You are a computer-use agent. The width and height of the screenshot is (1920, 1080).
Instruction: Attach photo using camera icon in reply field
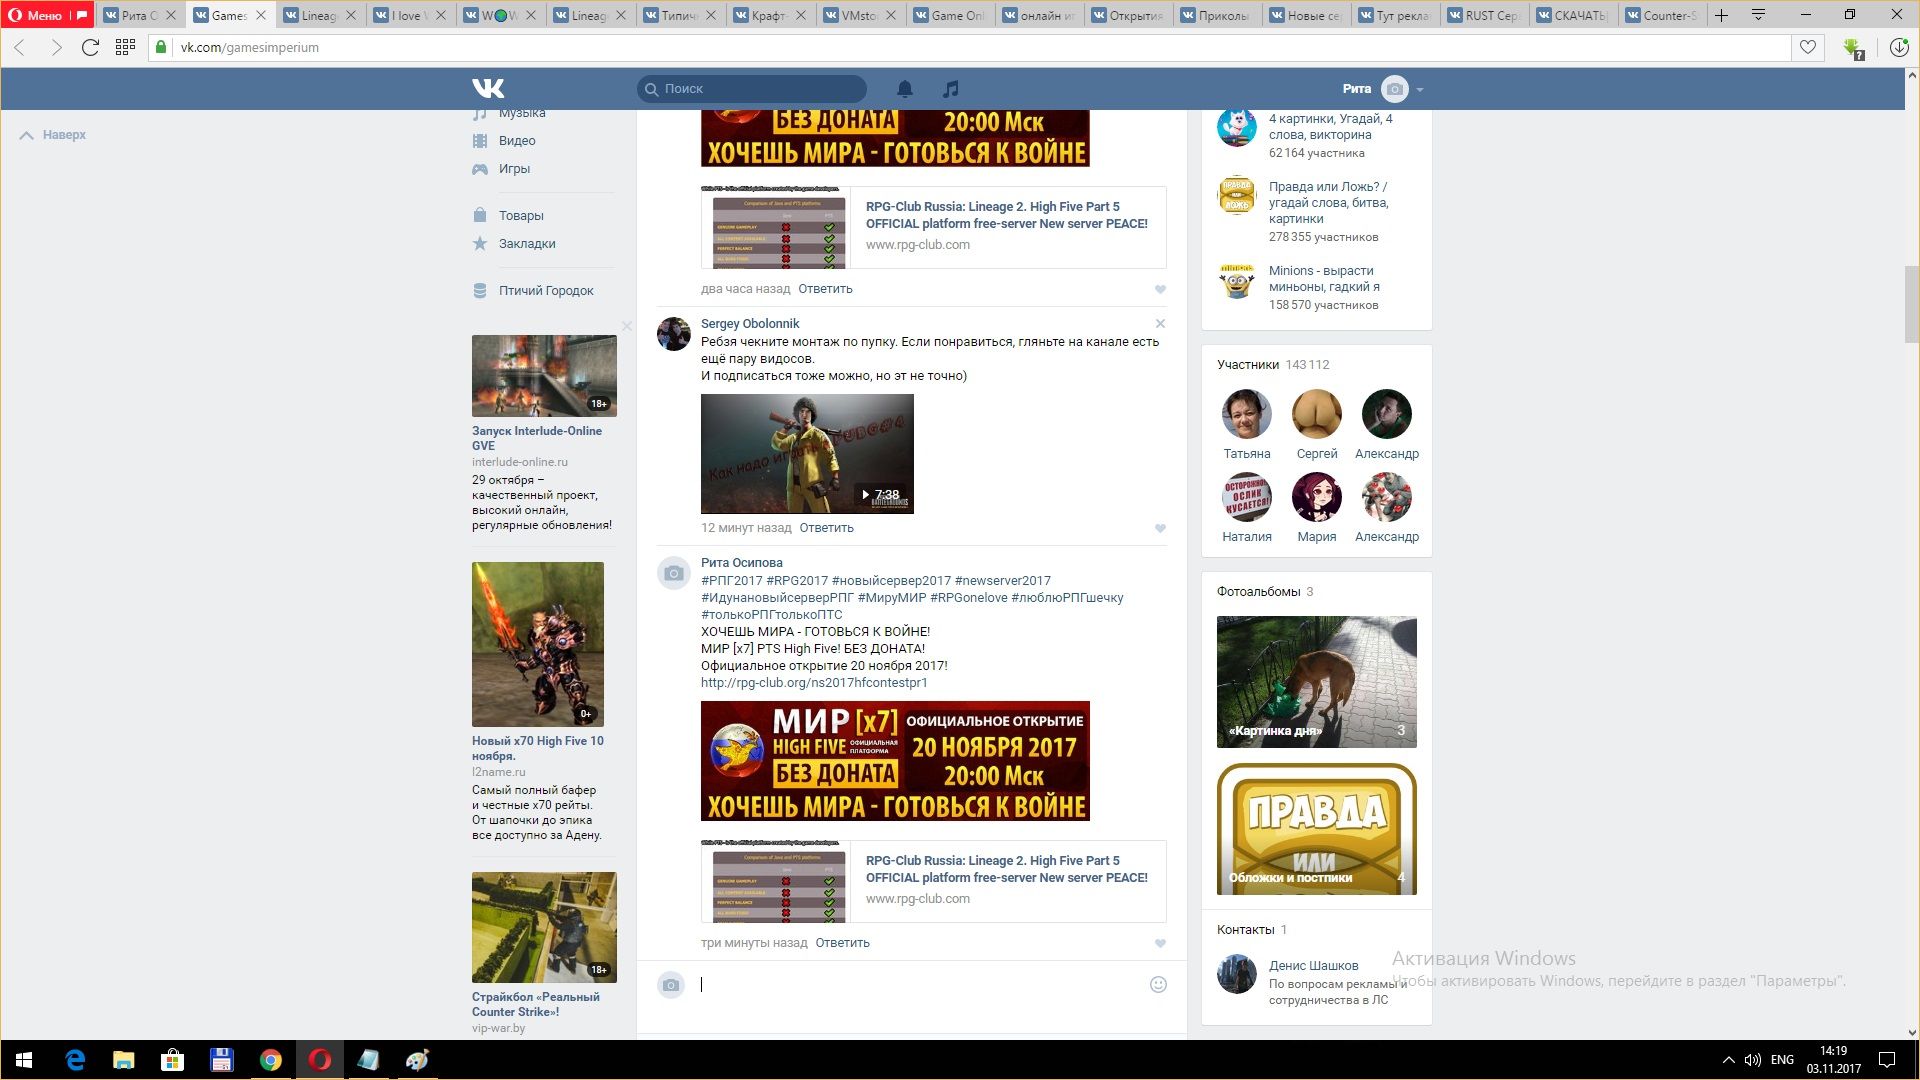671,985
